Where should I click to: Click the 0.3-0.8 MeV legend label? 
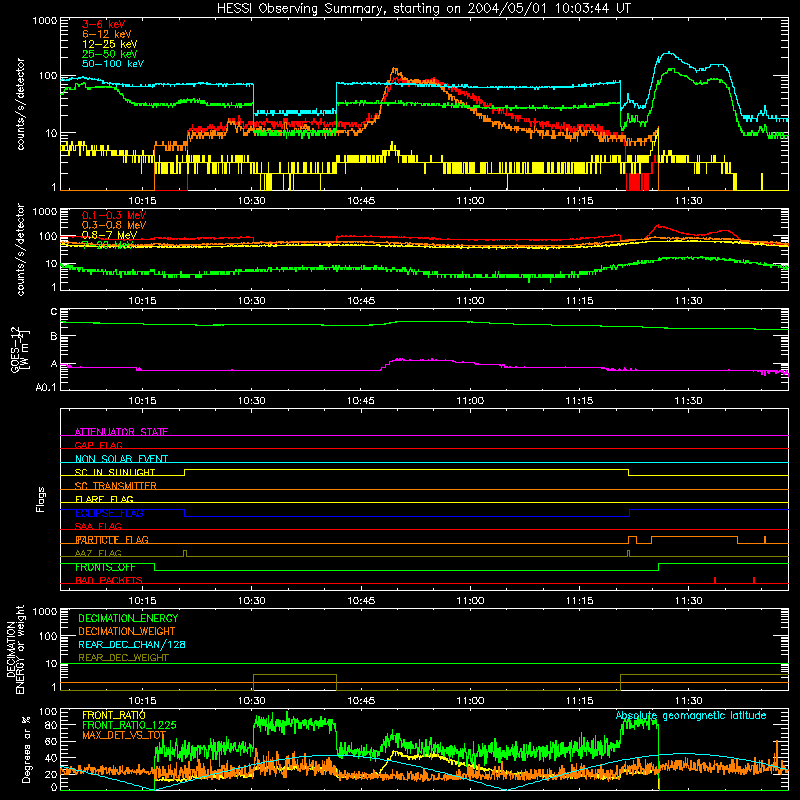(114, 225)
